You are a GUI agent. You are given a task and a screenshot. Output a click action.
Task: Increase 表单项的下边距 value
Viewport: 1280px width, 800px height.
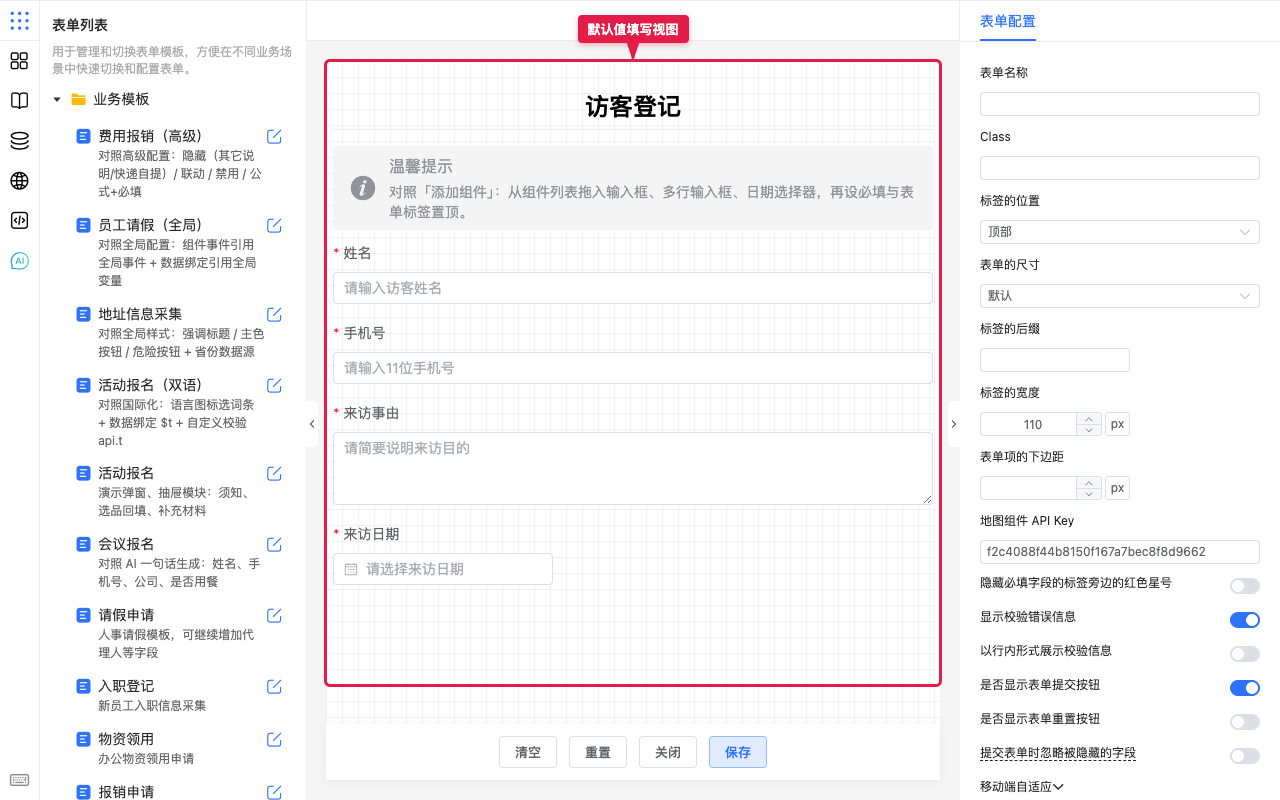[x=1089, y=483]
